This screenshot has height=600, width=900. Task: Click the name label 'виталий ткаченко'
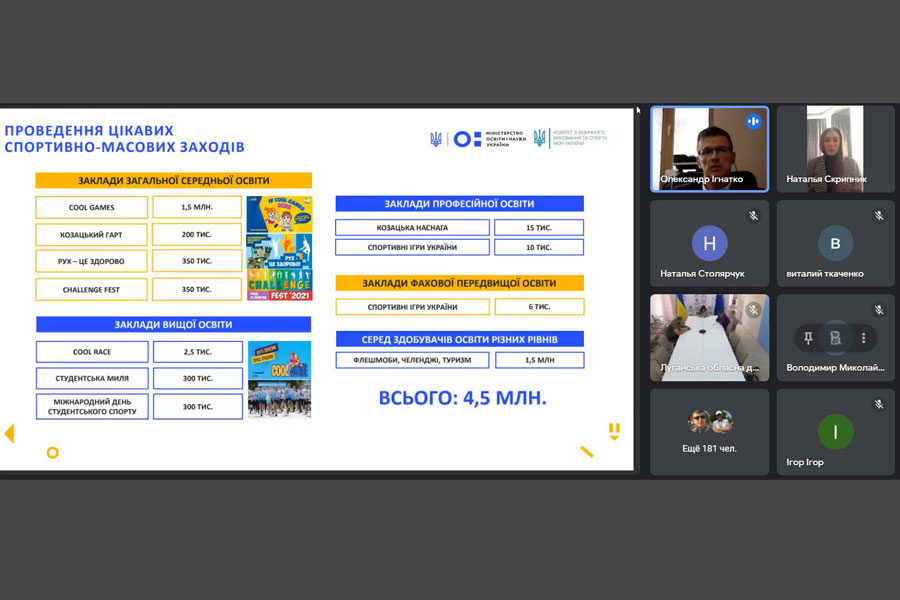tap(825, 273)
